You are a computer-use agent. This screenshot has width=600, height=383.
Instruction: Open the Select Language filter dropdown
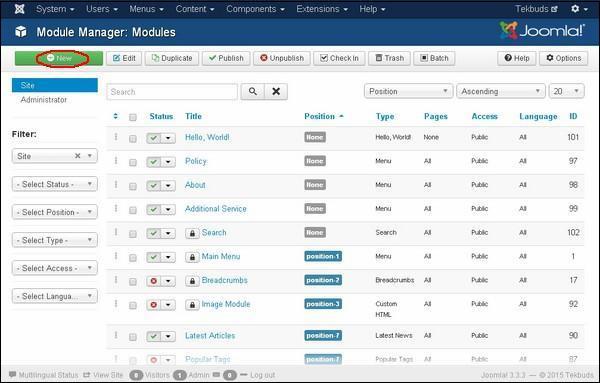(x=55, y=296)
